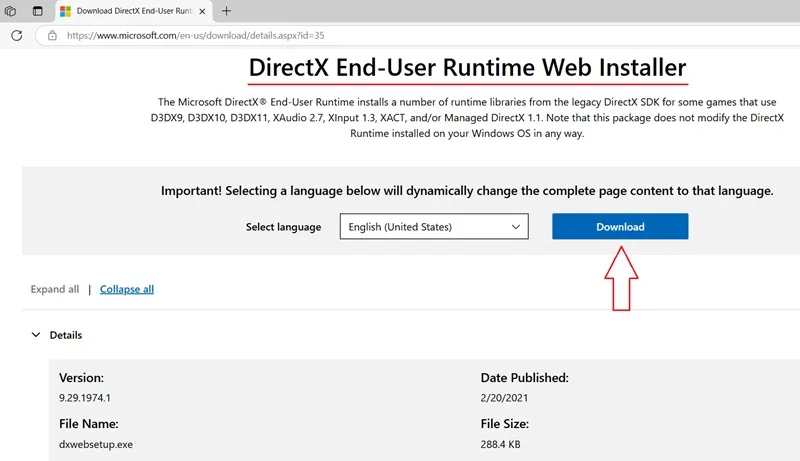800x461 pixels.
Task: Click the Date Published: label
Action: 524,378
